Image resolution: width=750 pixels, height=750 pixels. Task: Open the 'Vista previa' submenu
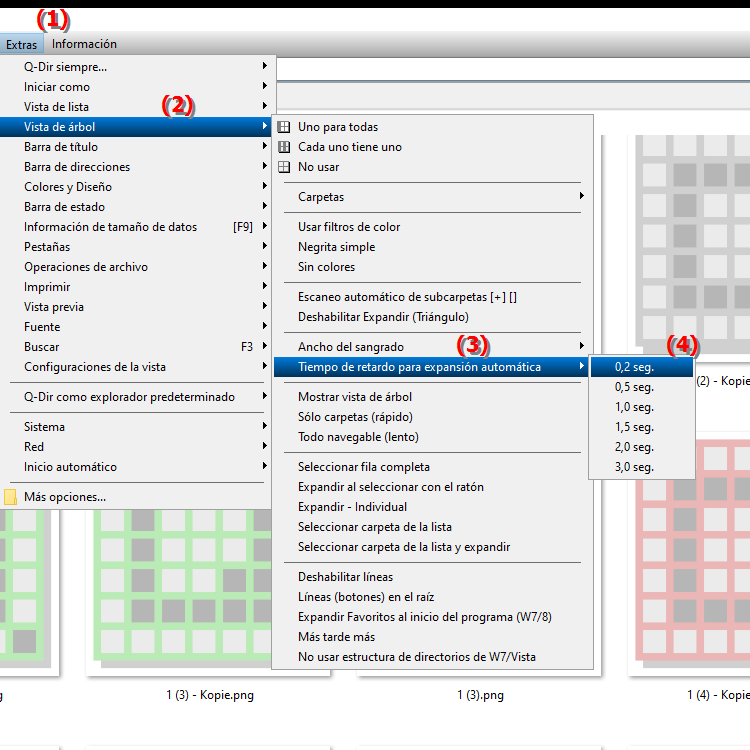click(x=136, y=307)
